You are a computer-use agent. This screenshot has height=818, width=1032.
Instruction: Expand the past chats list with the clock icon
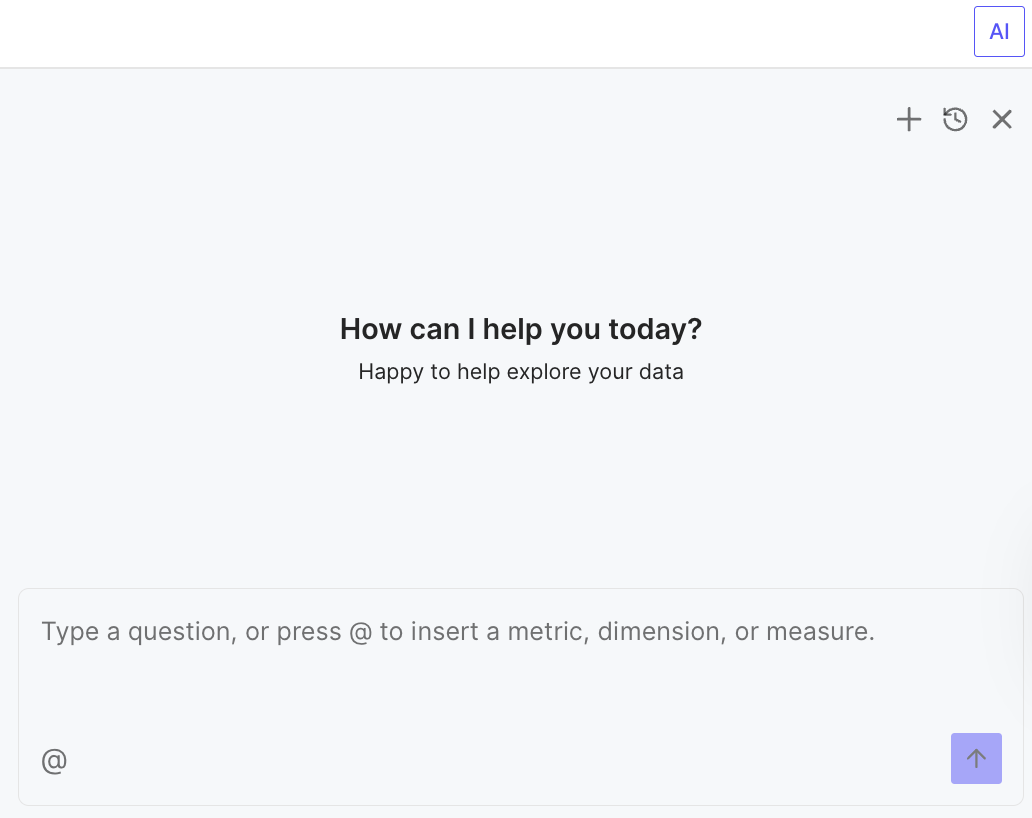point(955,120)
